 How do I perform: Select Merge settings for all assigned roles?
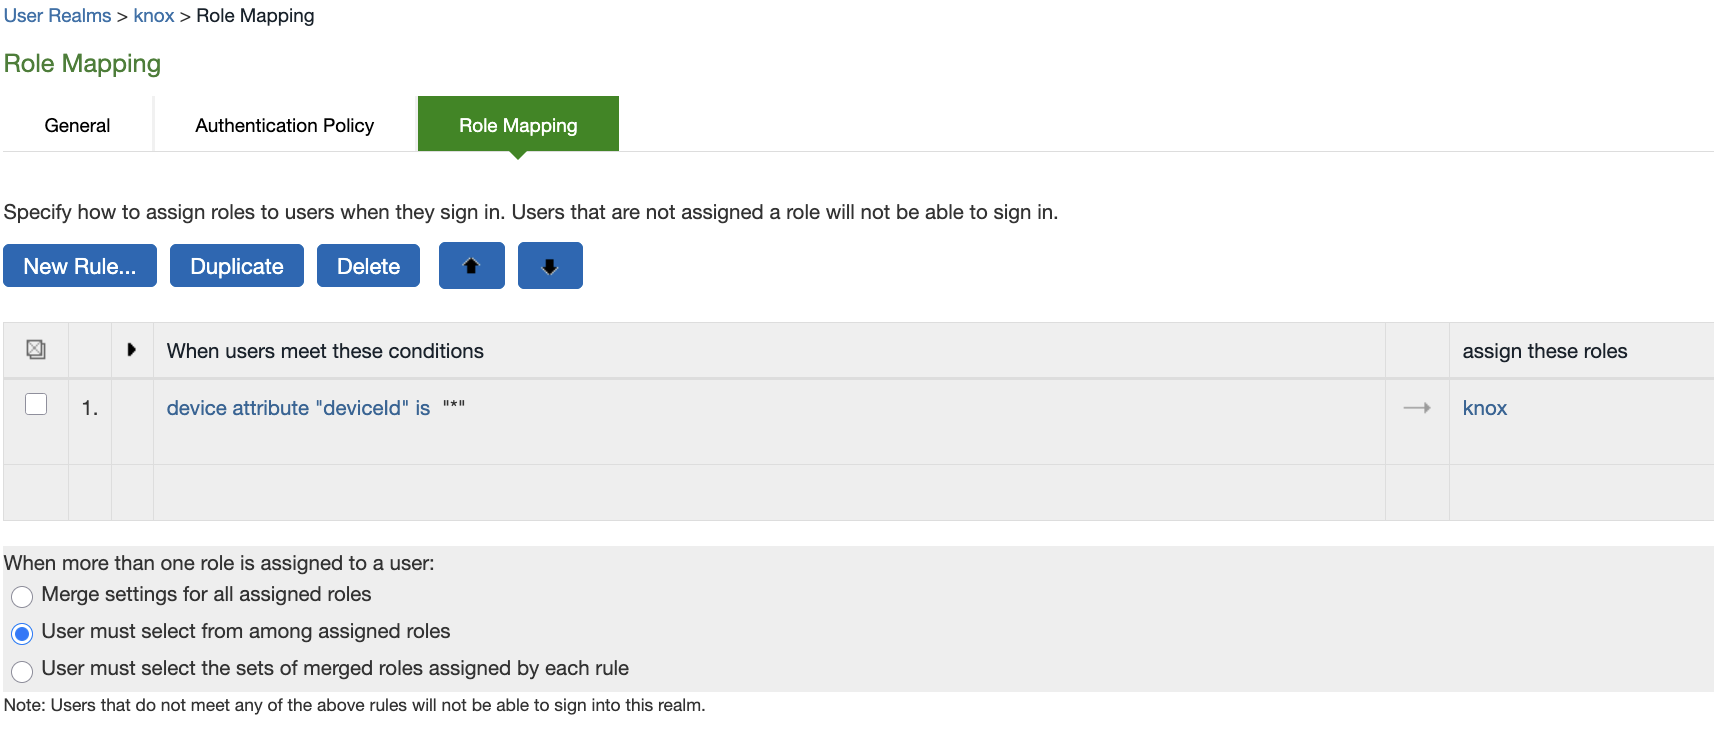point(22,597)
